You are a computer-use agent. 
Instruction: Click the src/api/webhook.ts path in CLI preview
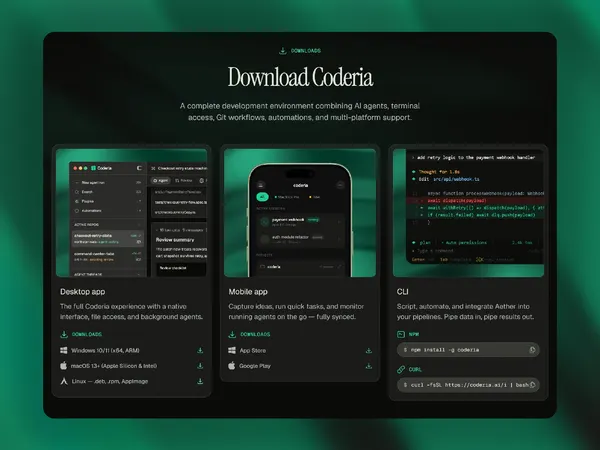[456, 179]
